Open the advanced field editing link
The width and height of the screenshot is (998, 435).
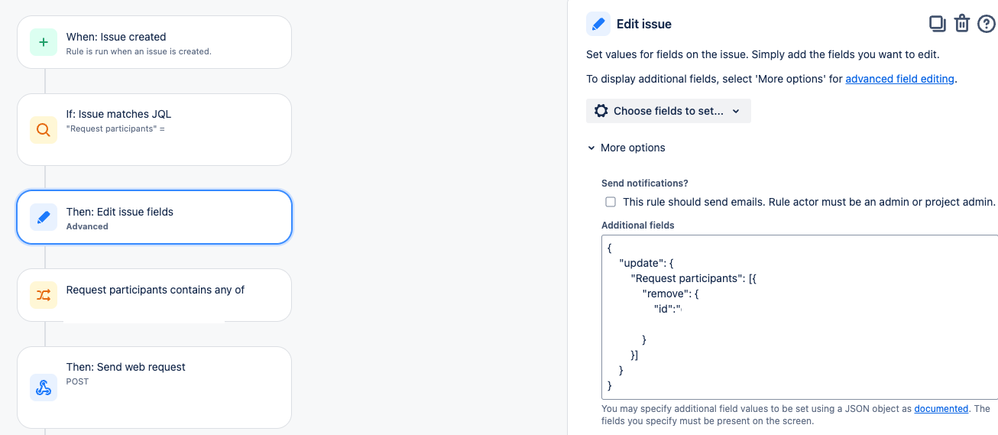click(900, 80)
